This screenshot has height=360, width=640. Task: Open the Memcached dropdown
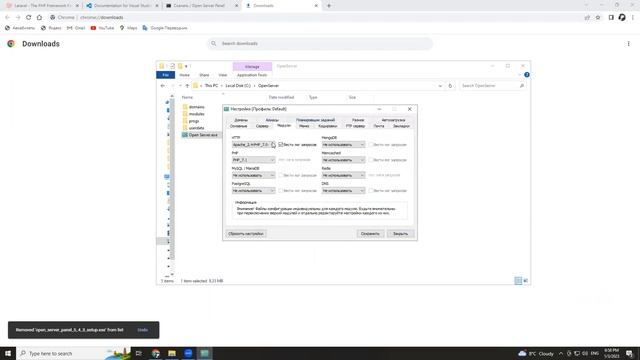coord(343,160)
